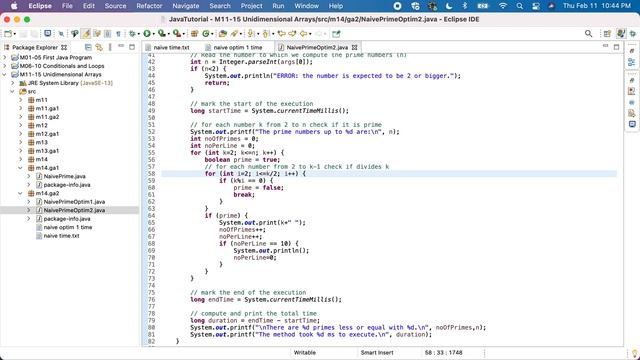Image resolution: width=640 pixels, height=360 pixels.
Task: Click the Open Type toolbar icon
Action: [222, 34]
